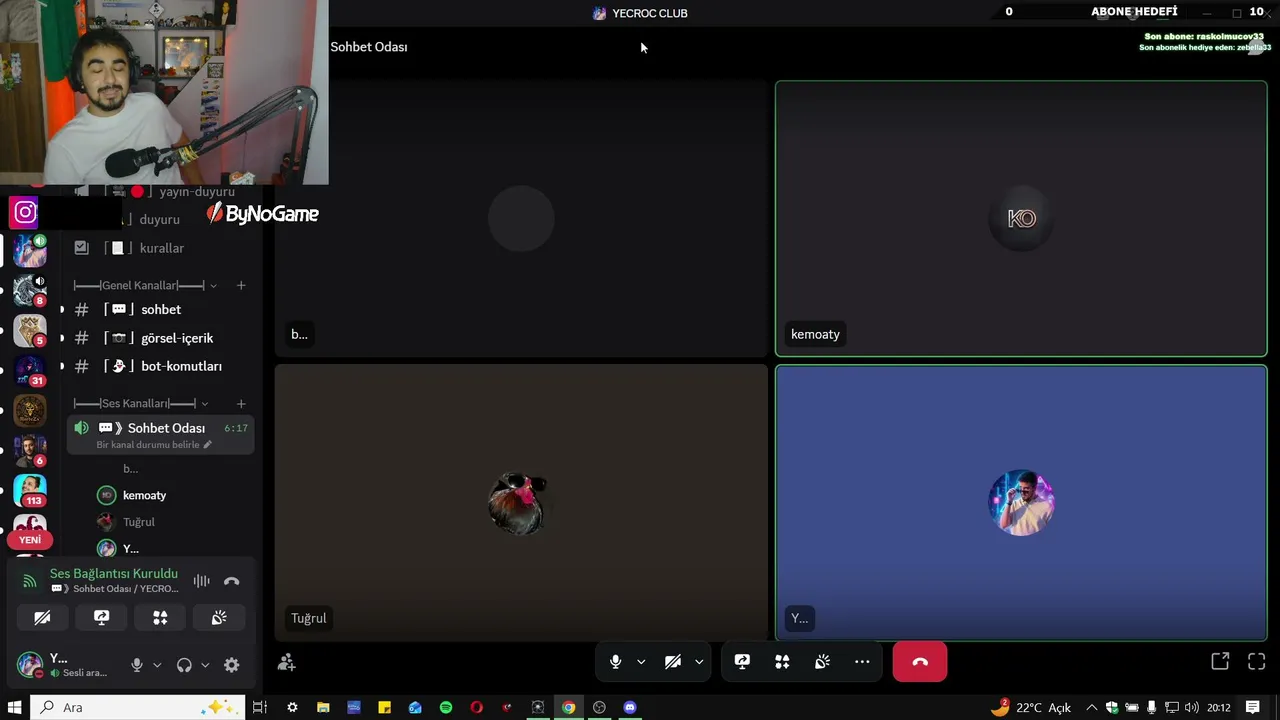Expand headphone output arrow in user panel
Screen dimensions: 1280x720
coord(205,665)
